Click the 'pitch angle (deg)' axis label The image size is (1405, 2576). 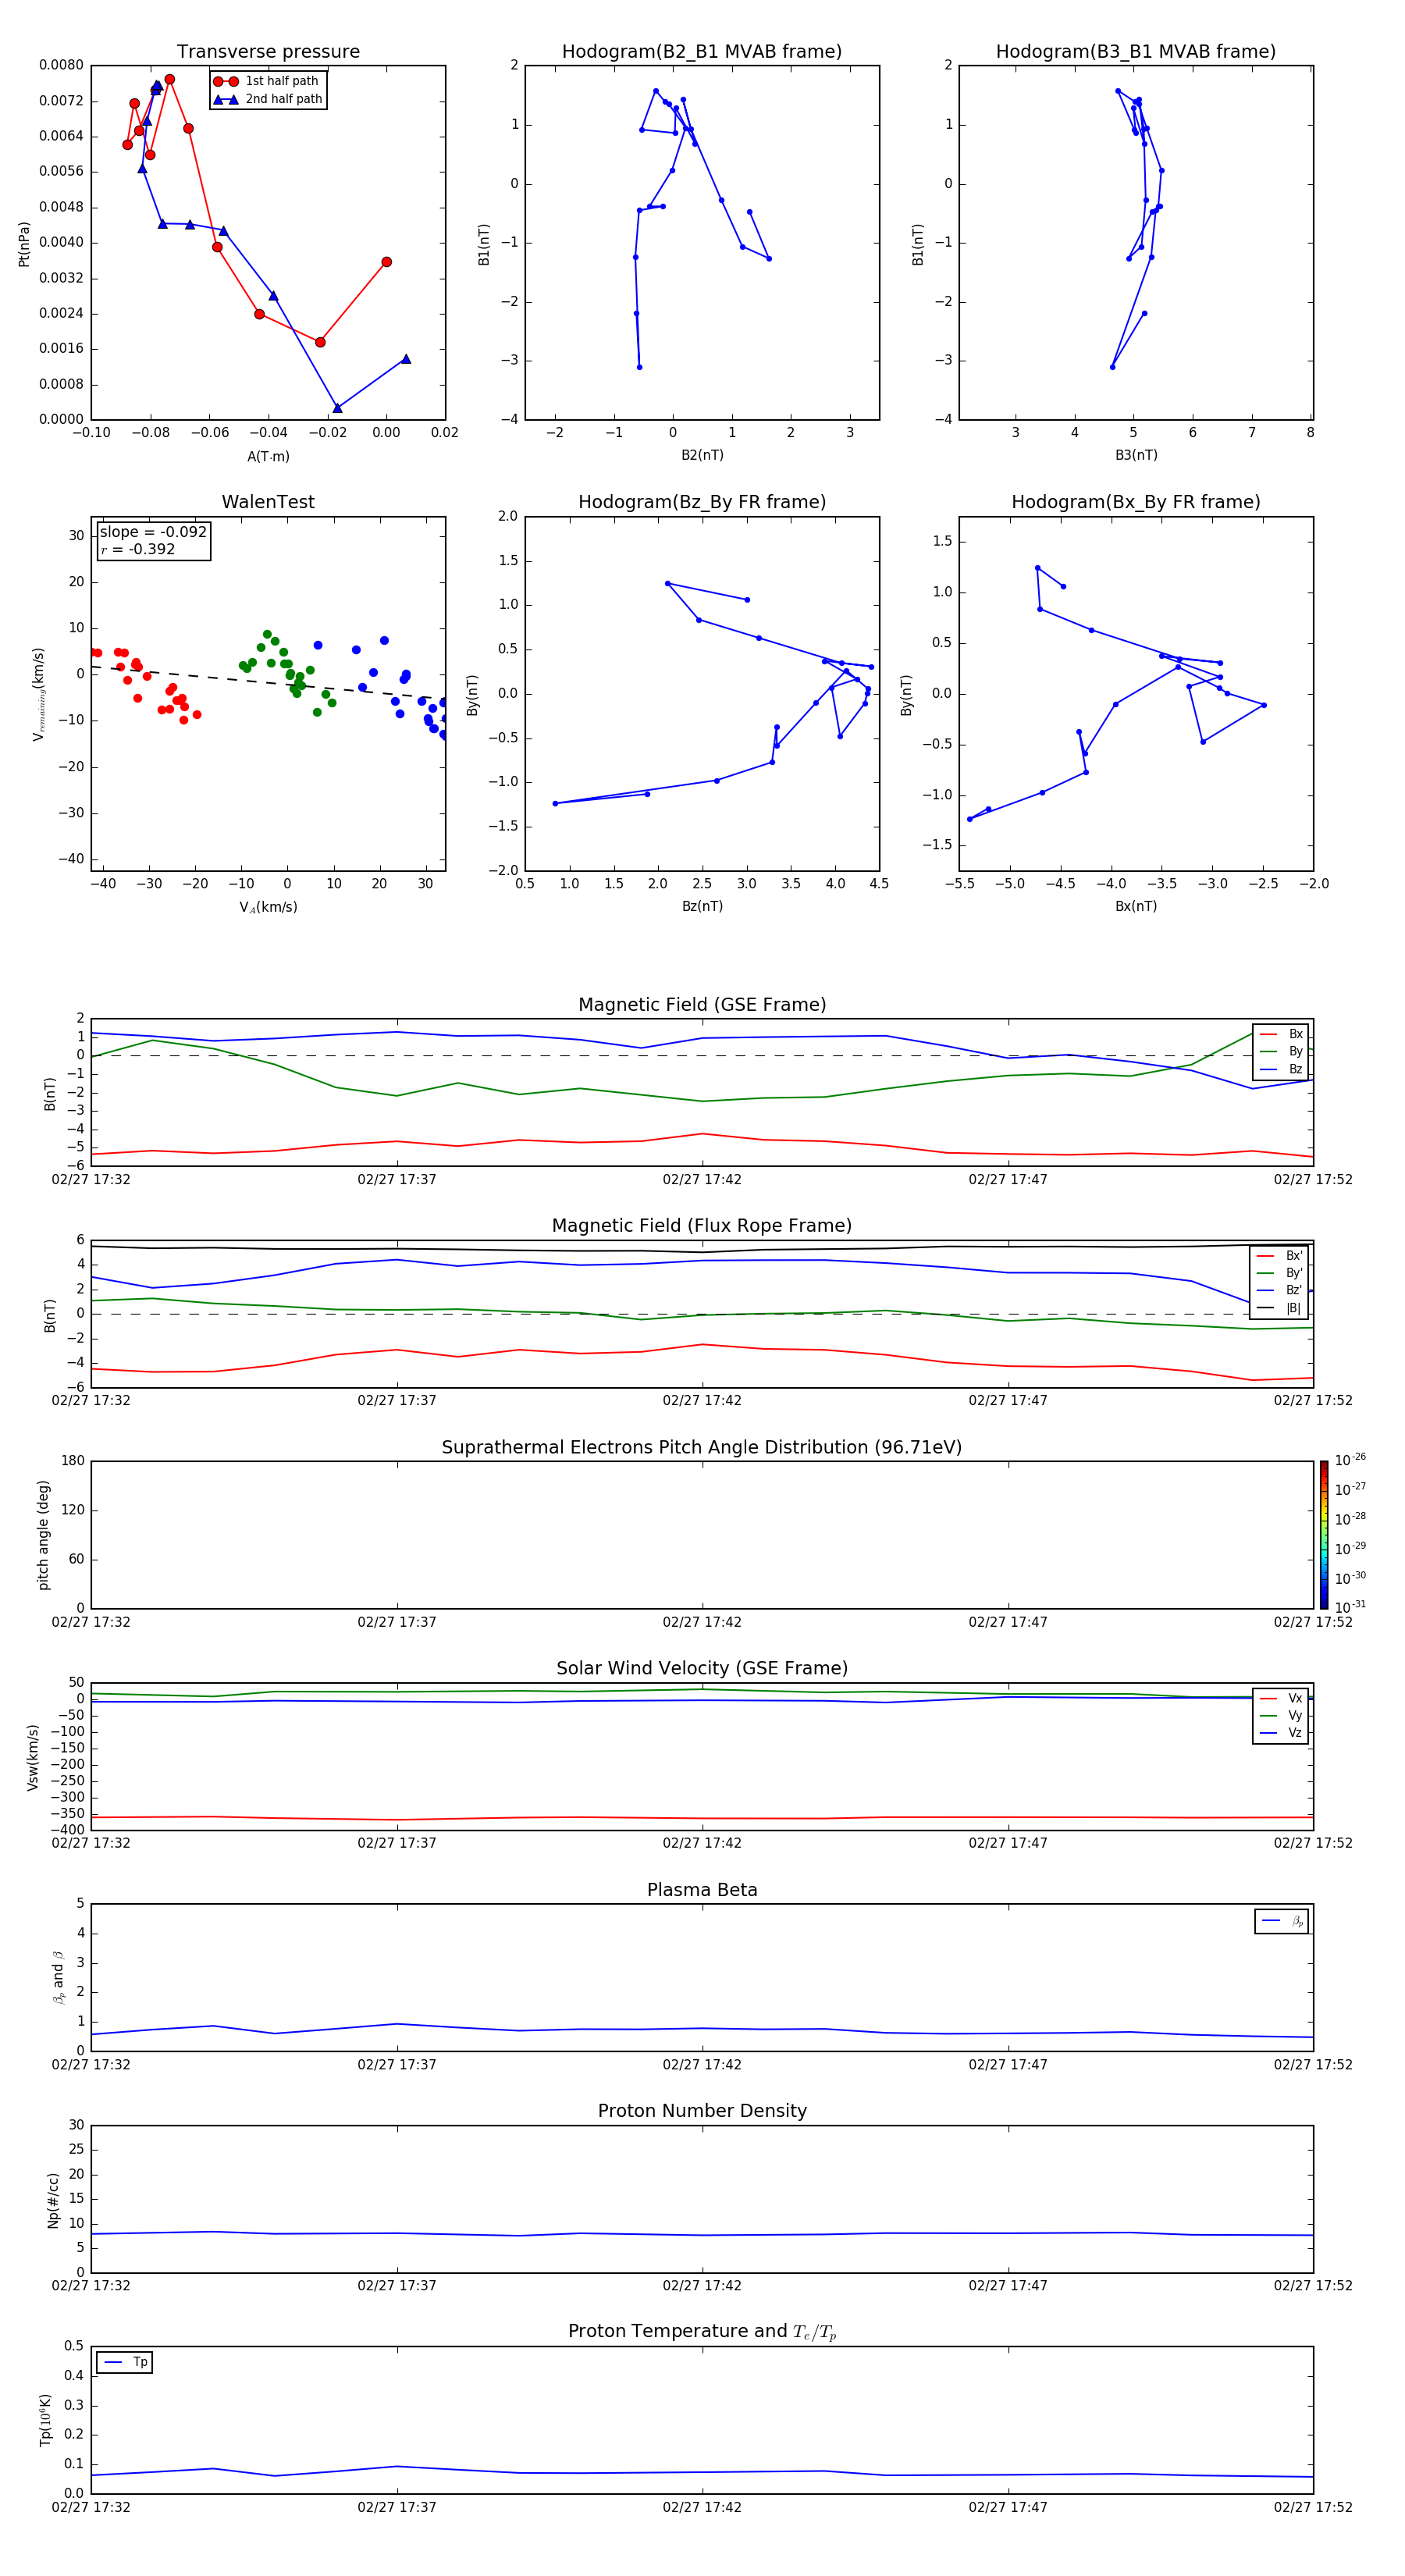click(43, 1535)
